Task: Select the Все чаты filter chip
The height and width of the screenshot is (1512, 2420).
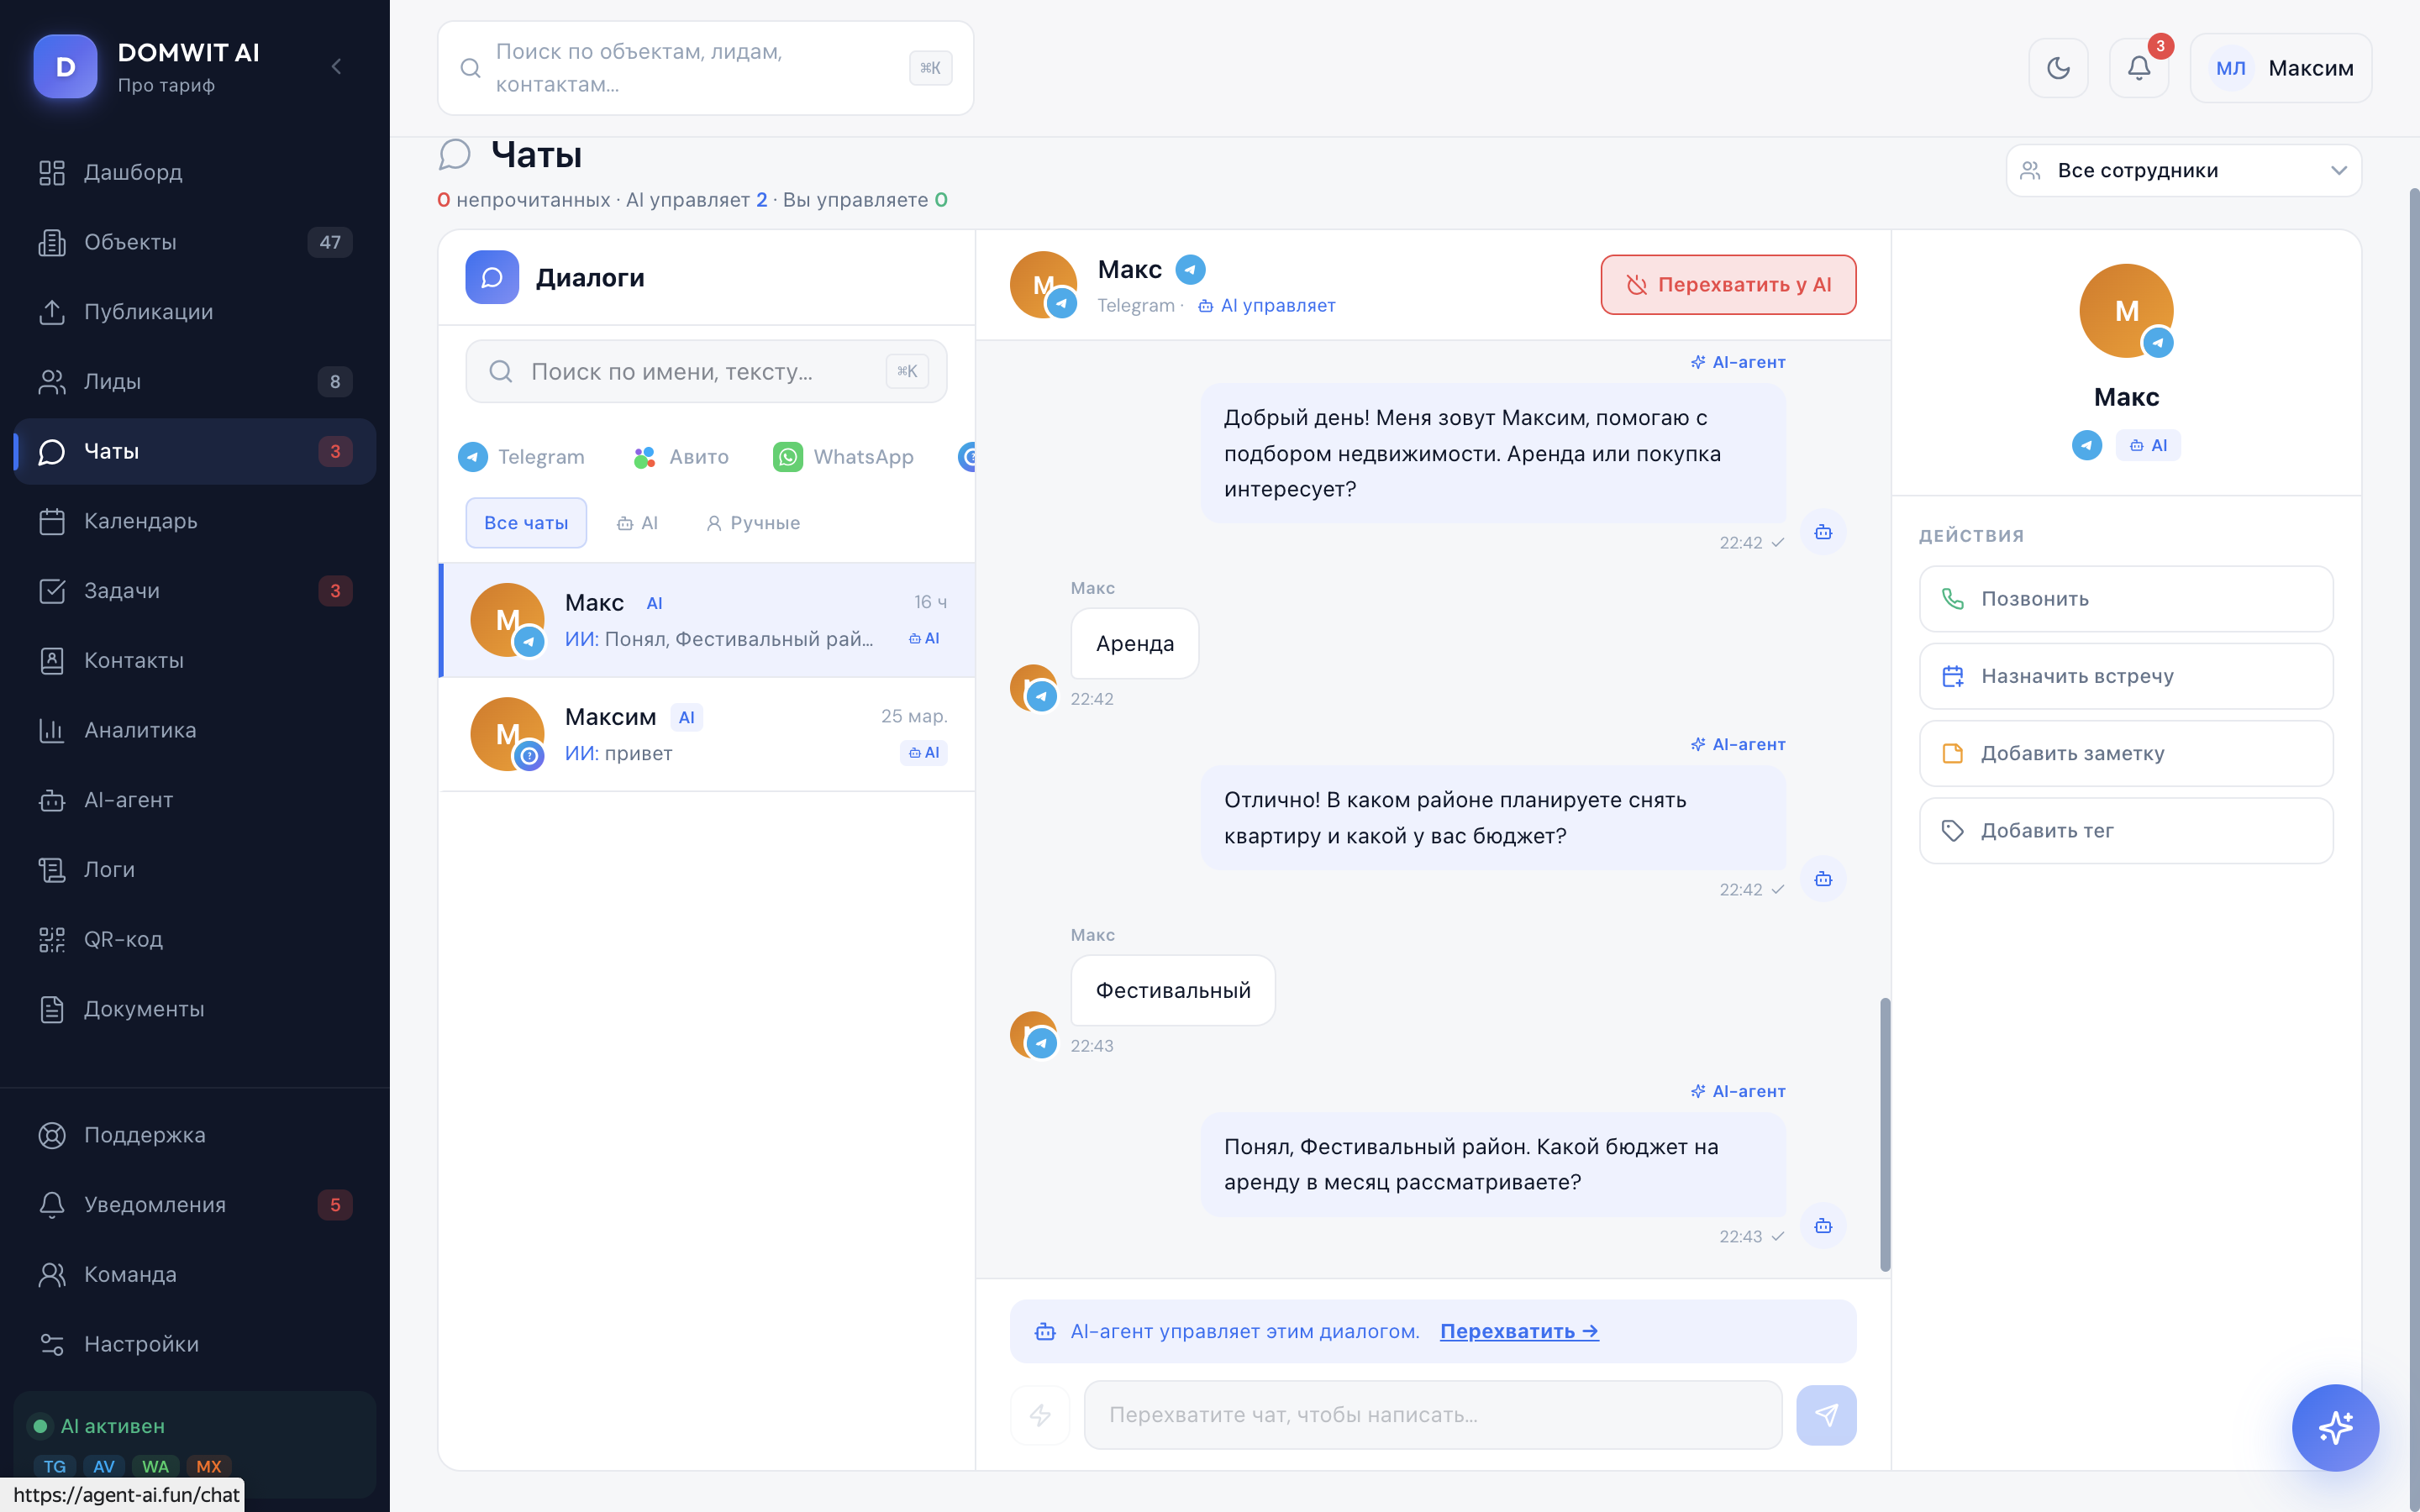Action: click(526, 522)
